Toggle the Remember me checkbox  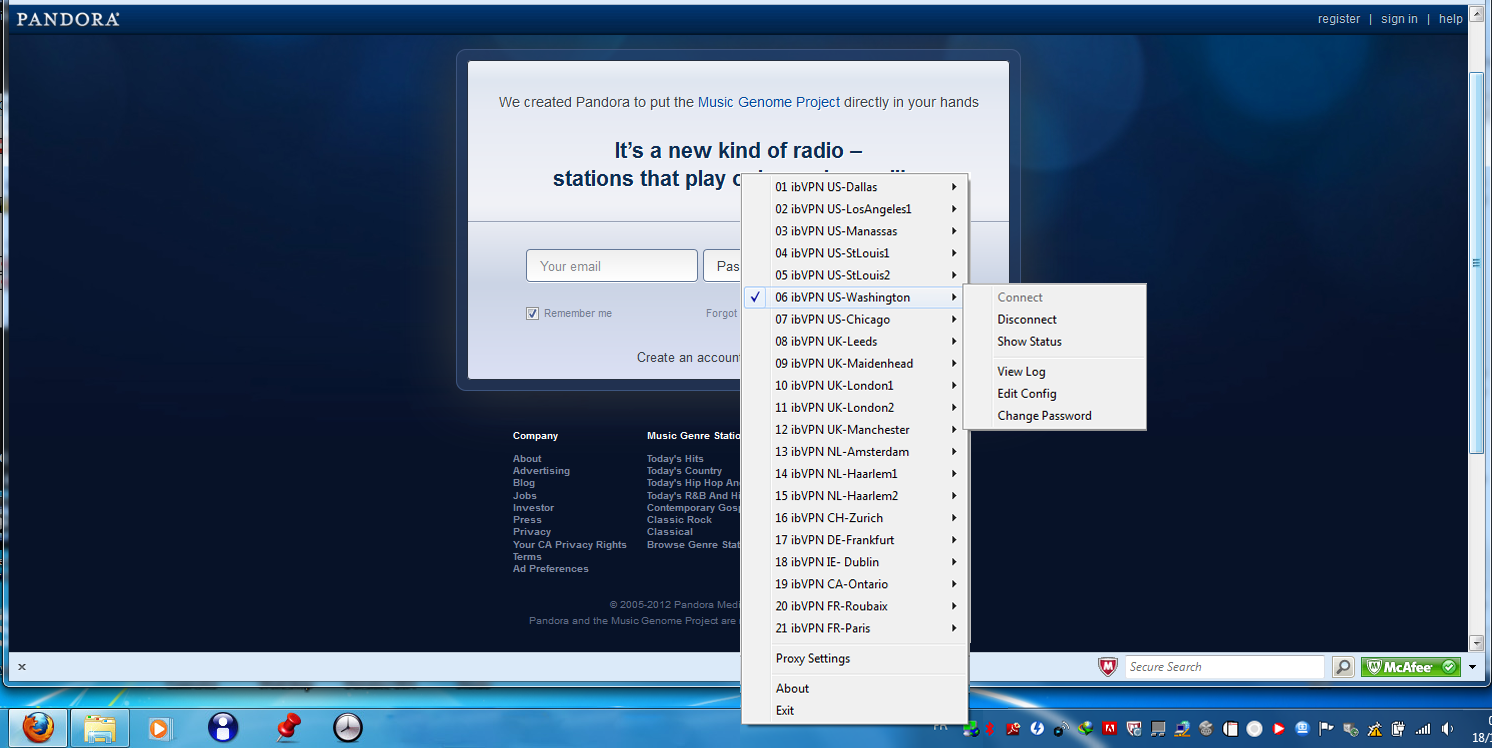[532, 313]
